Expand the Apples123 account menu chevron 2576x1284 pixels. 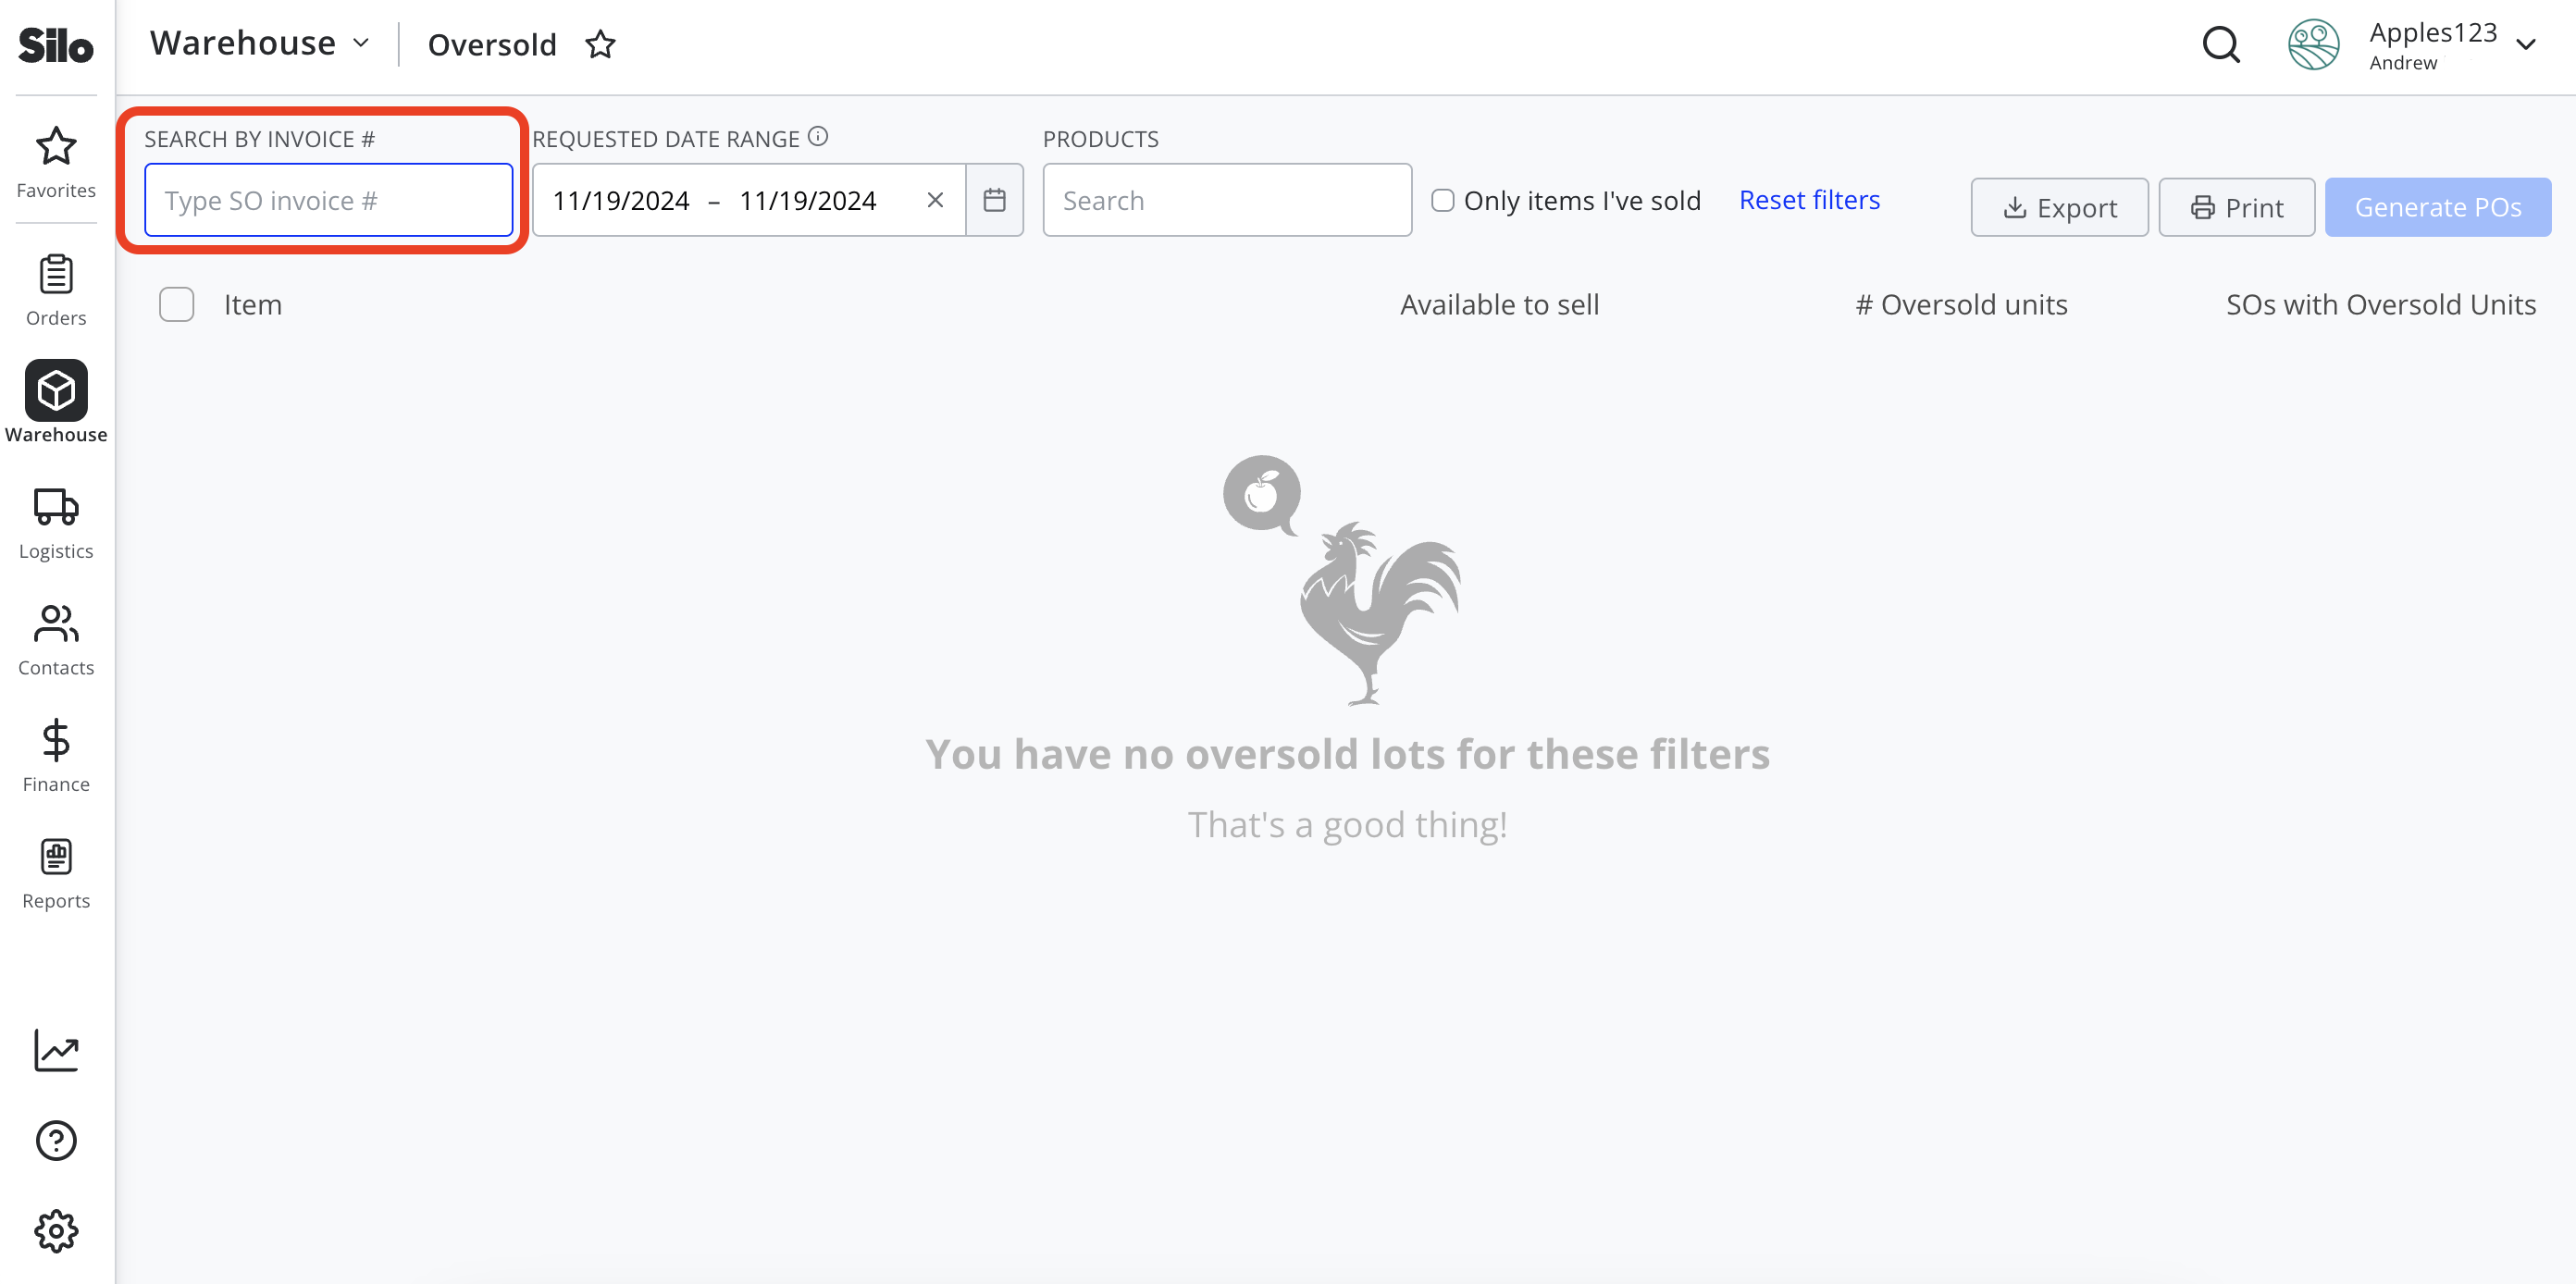tap(2525, 45)
